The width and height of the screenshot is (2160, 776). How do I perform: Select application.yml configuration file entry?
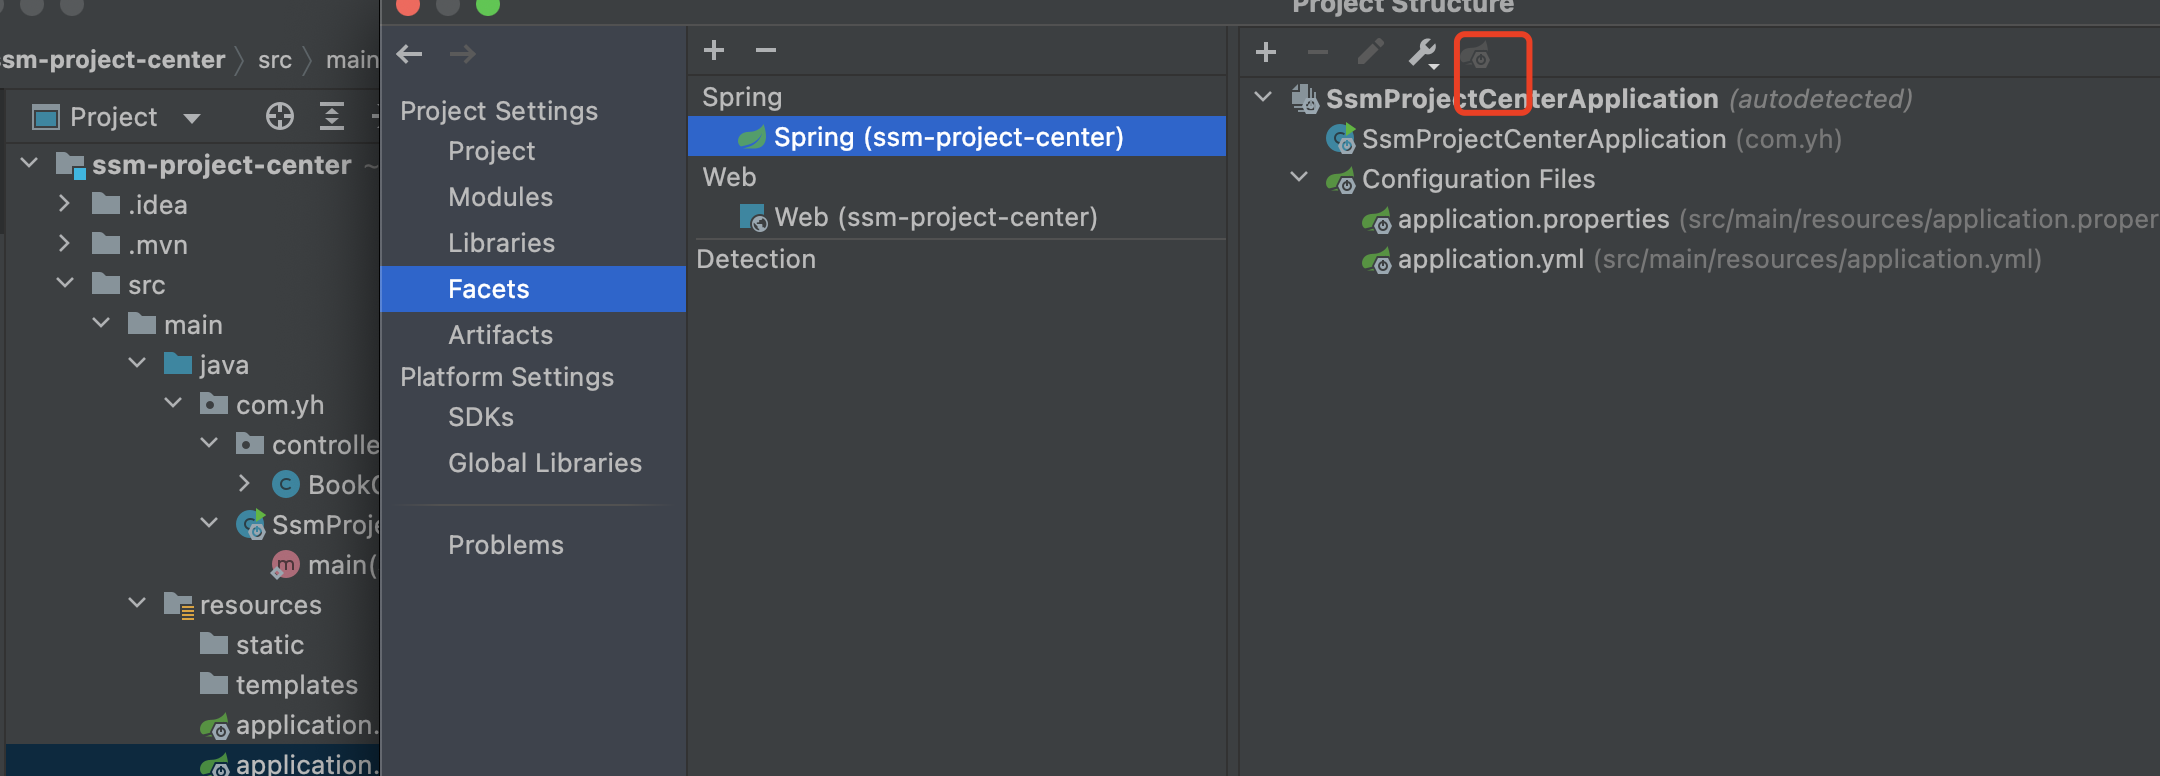pos(1490,260)
